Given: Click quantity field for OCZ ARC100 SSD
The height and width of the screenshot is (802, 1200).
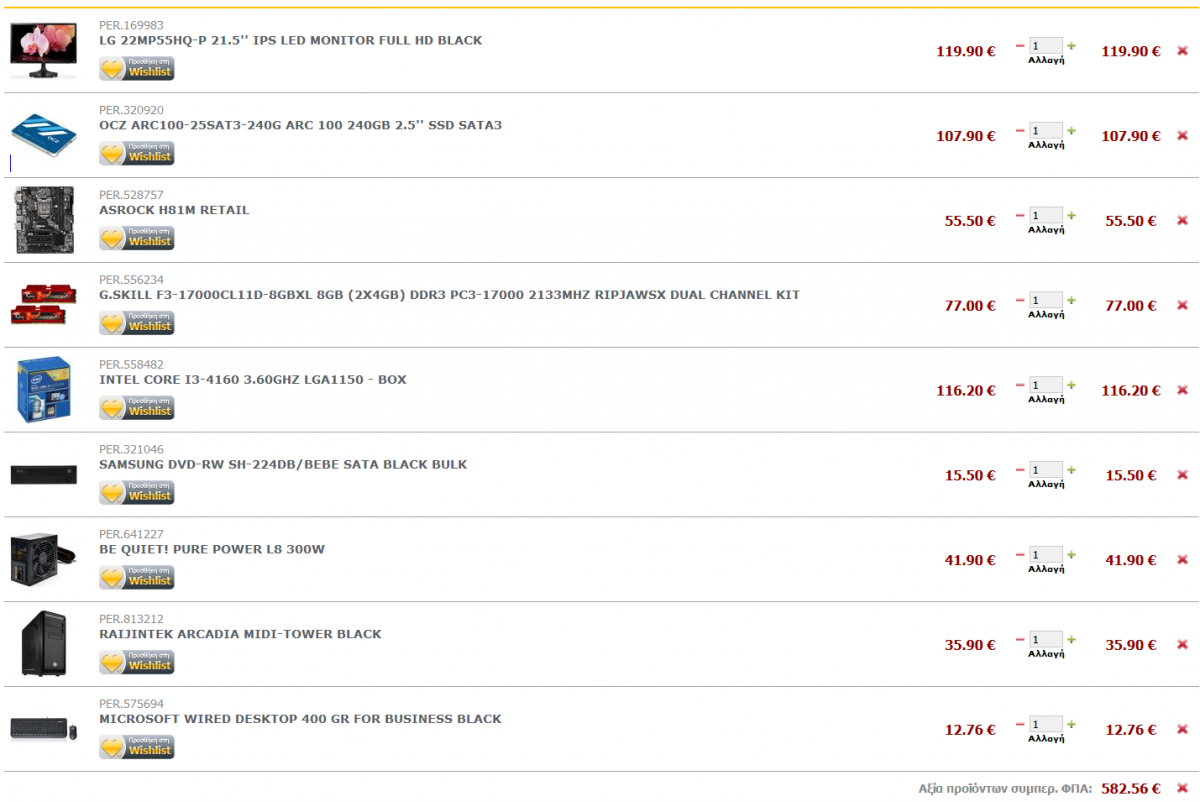Looking at the screenshot, I should [1046, 130].
